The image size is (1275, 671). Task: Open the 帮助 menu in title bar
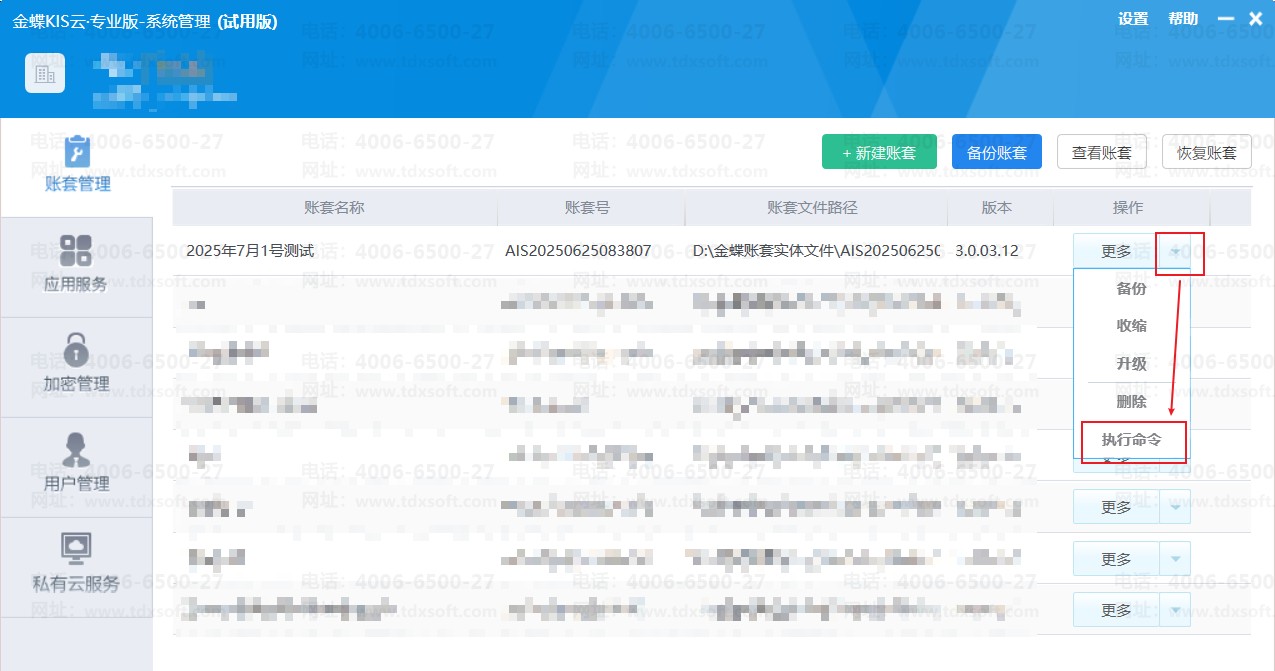click(x=1183, y=19)
